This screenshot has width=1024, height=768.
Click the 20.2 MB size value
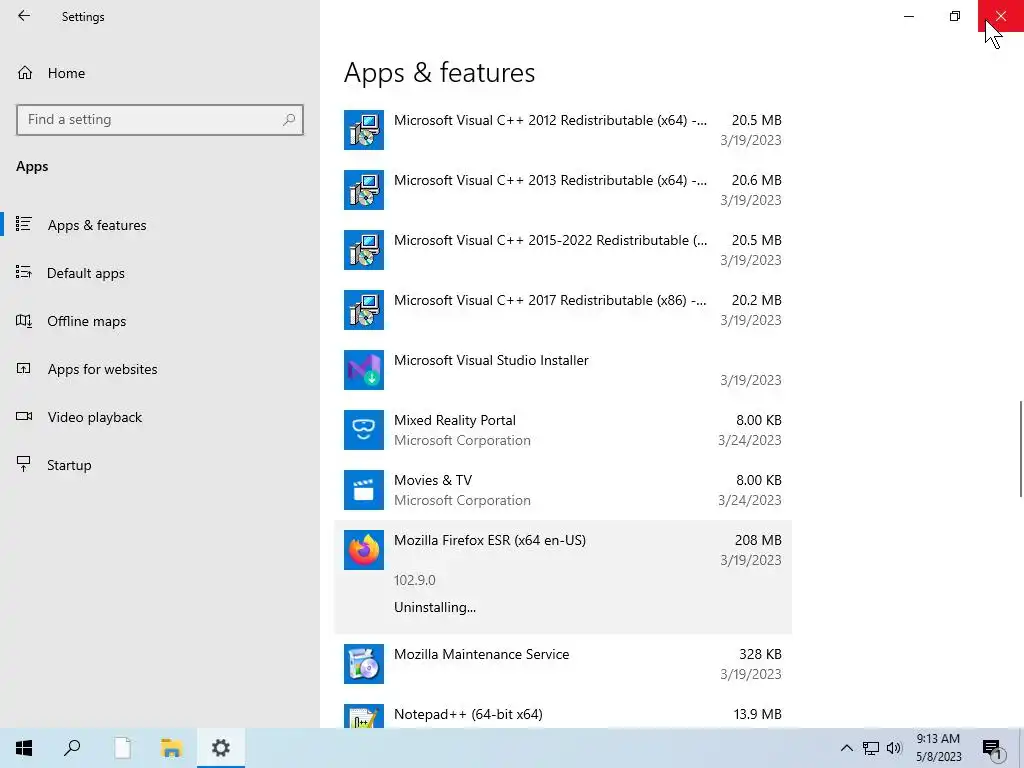point(756,300)
